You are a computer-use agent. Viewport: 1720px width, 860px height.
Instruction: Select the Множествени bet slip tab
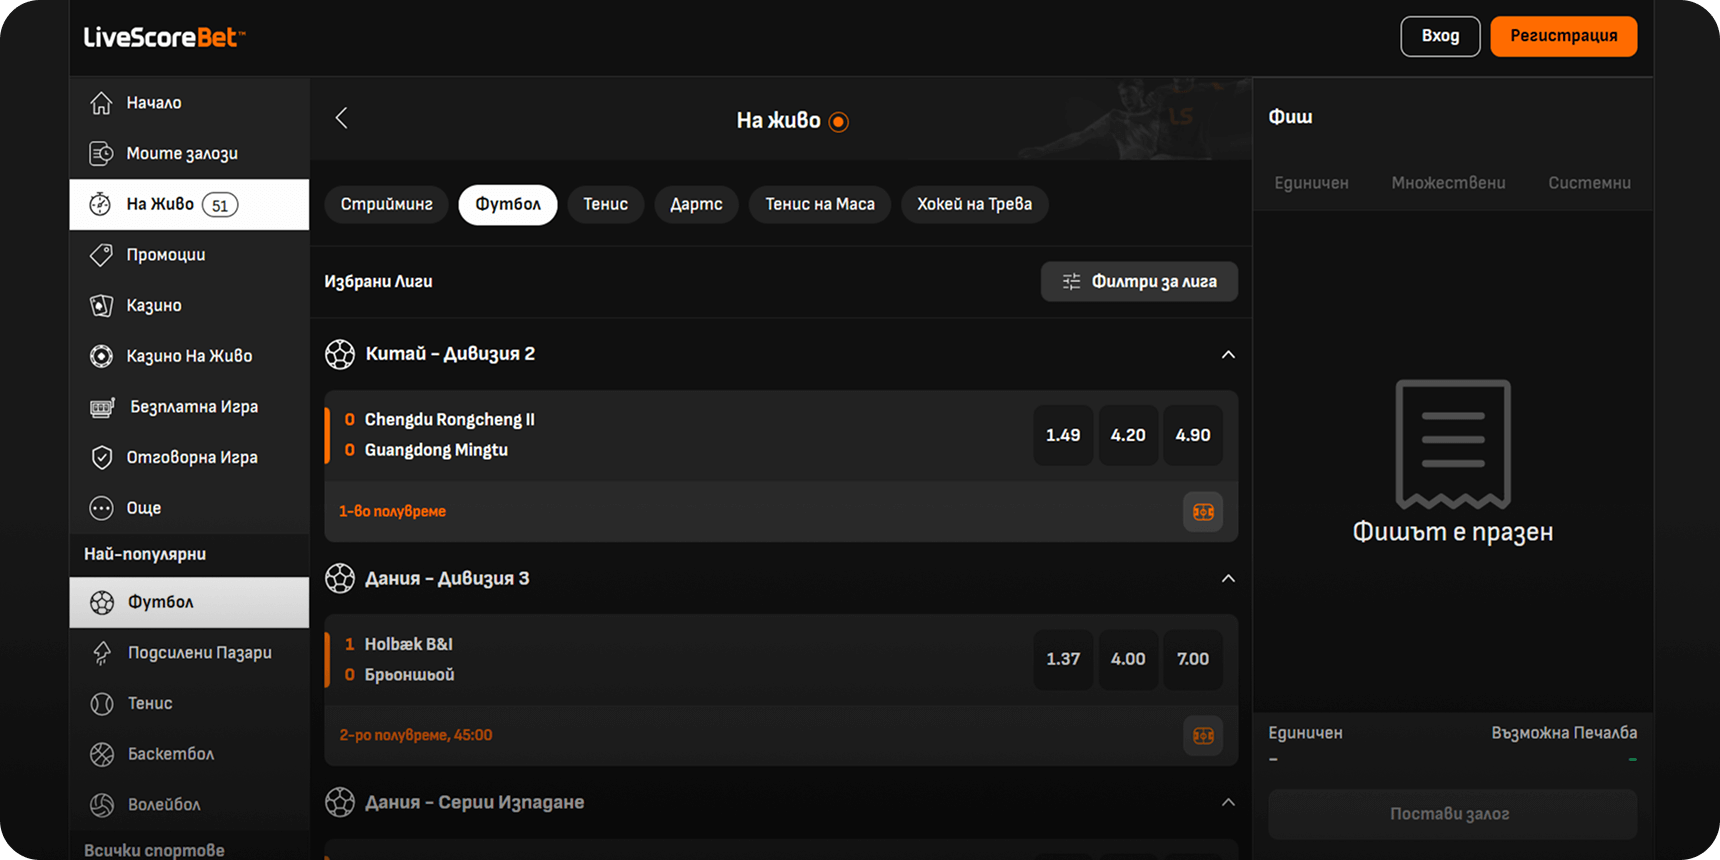(1448, 183)
